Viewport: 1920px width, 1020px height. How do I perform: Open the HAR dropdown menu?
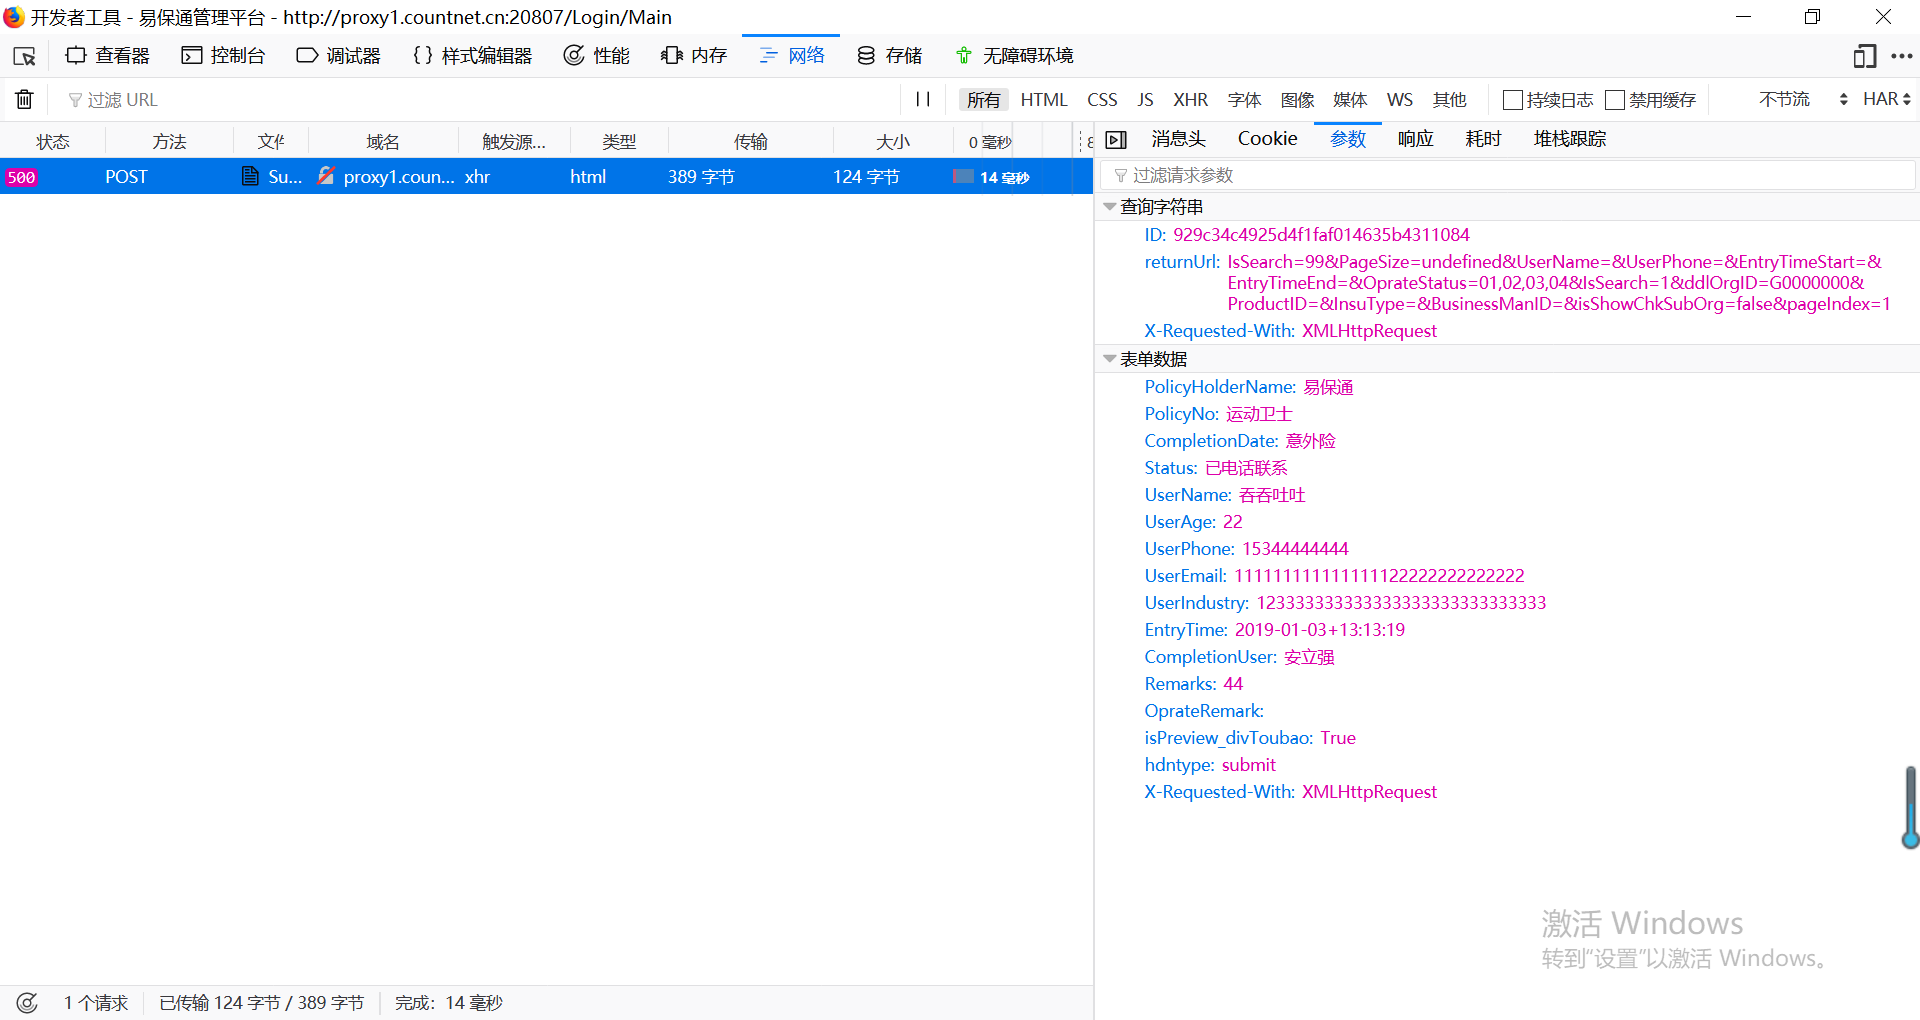coord(1886,99)
